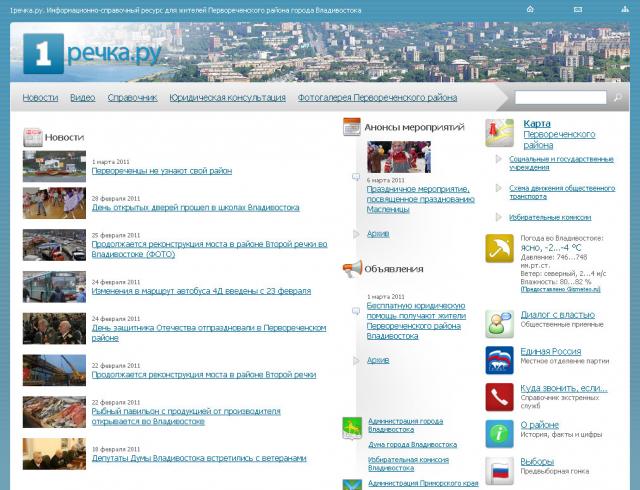
Task: Expand Архив under Объявления section
Action: click(378, 360)
